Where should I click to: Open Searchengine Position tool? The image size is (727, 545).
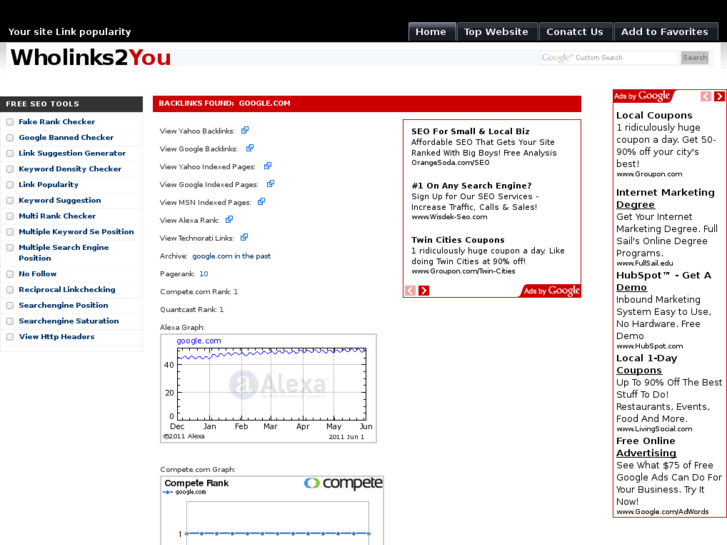(63, 305)
